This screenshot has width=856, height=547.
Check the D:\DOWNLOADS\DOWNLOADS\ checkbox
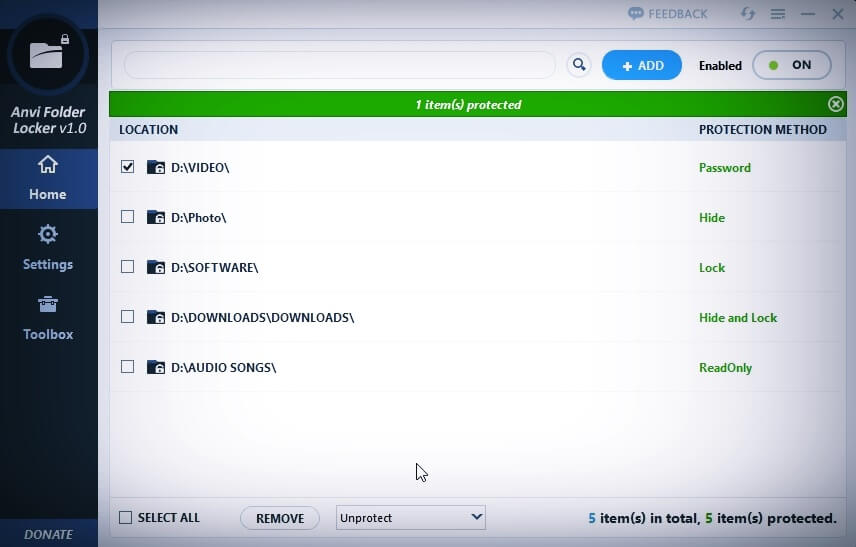pyautogui.click(x=127, y=317)
